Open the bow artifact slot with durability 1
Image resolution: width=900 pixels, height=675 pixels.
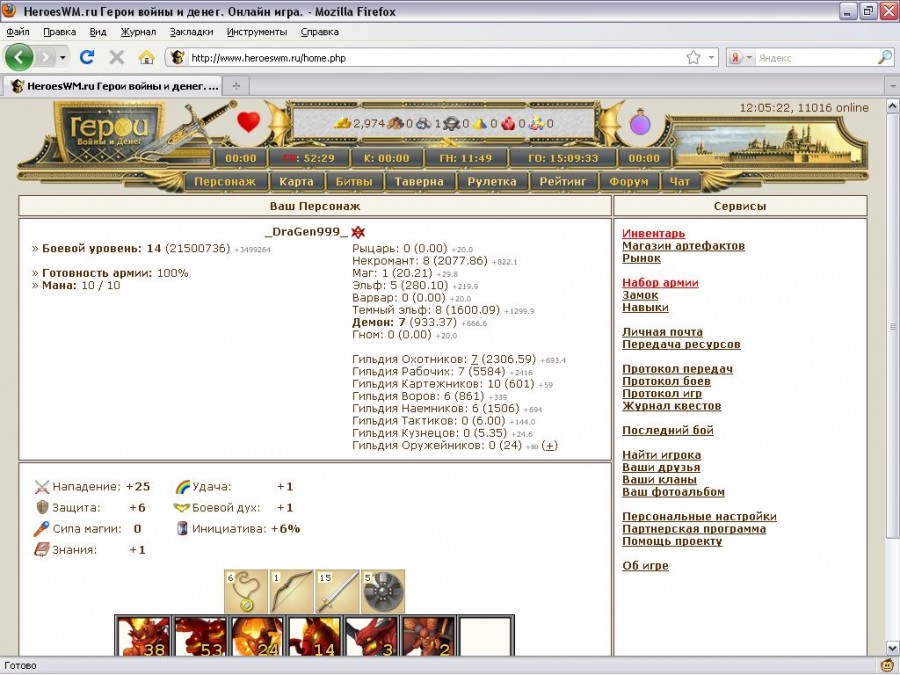point(292,591)
